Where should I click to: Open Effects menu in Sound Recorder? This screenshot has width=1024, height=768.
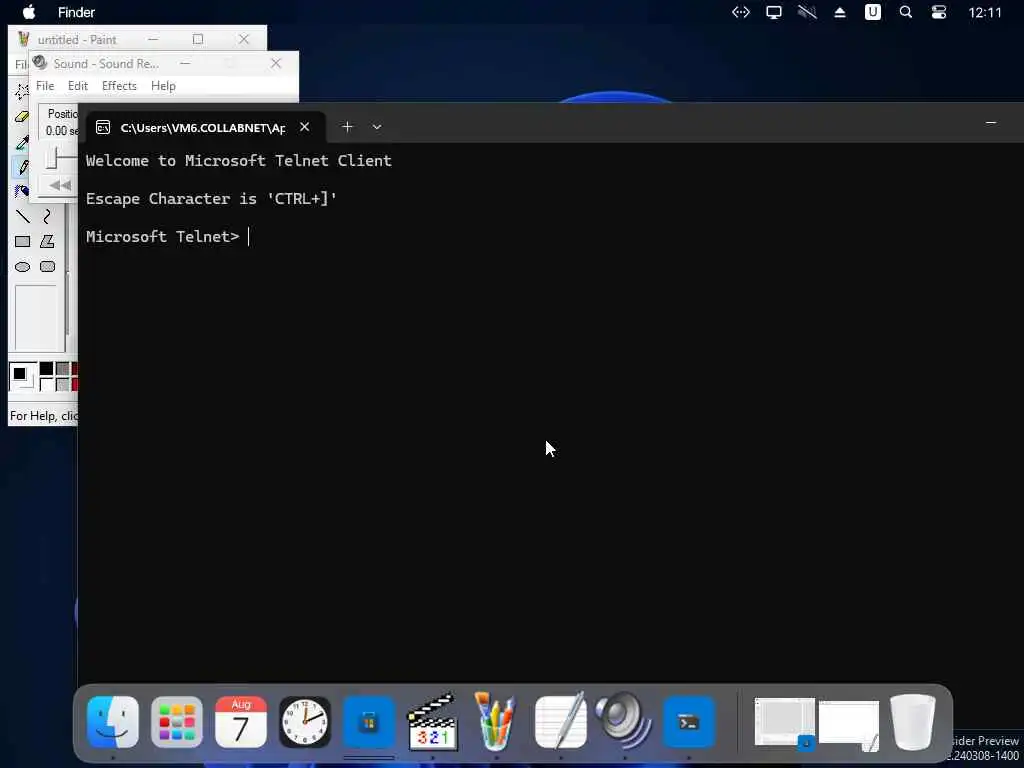click(119, 86)
